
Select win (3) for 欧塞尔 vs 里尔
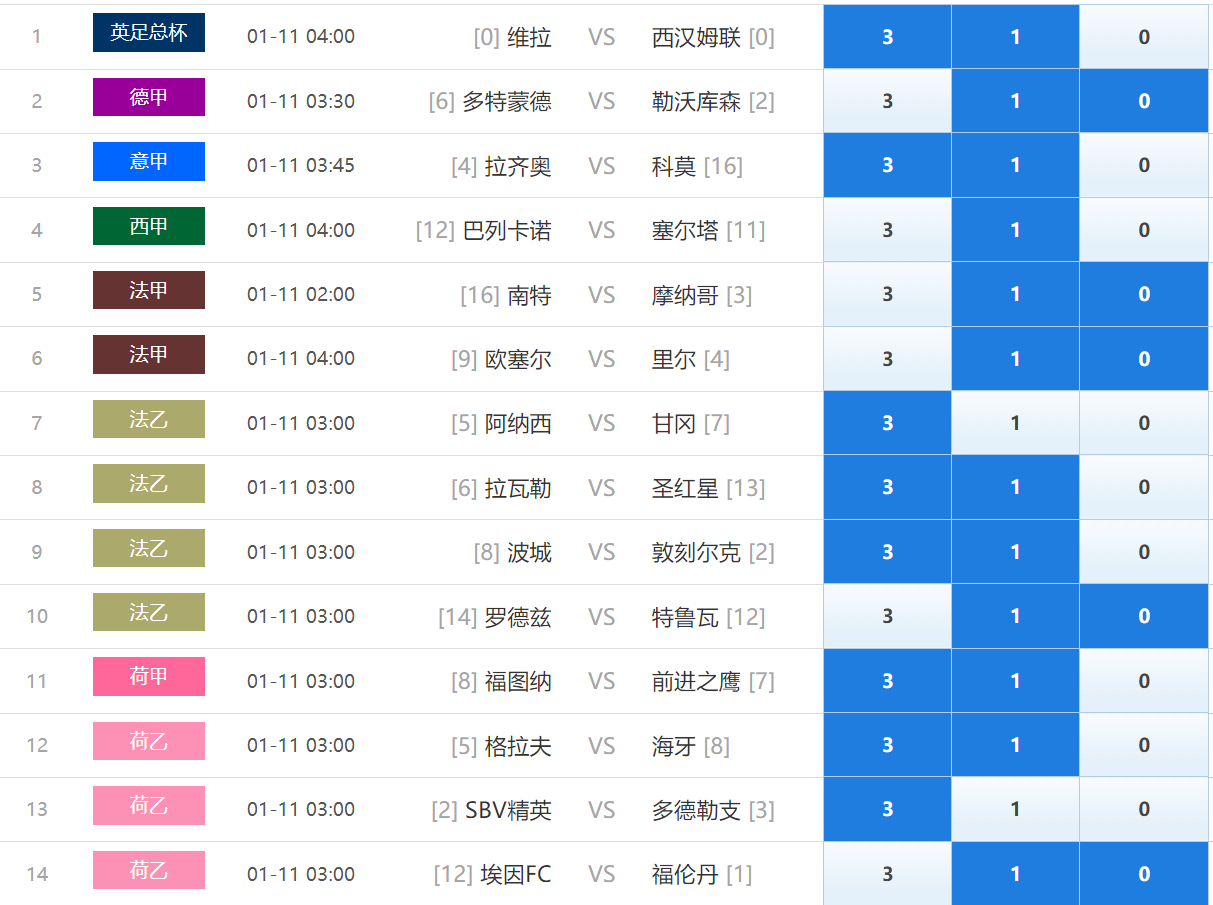[887, 359]
